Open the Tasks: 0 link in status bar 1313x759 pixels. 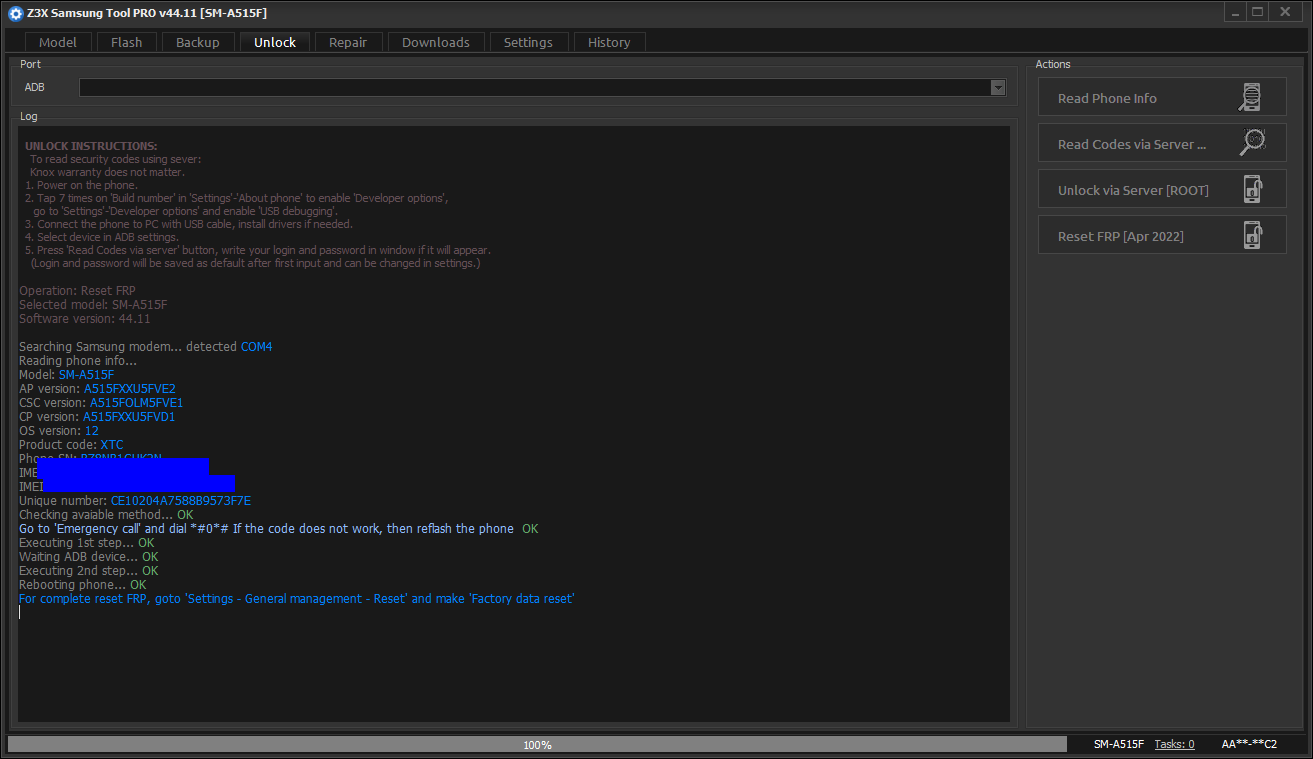[1174, 744]
